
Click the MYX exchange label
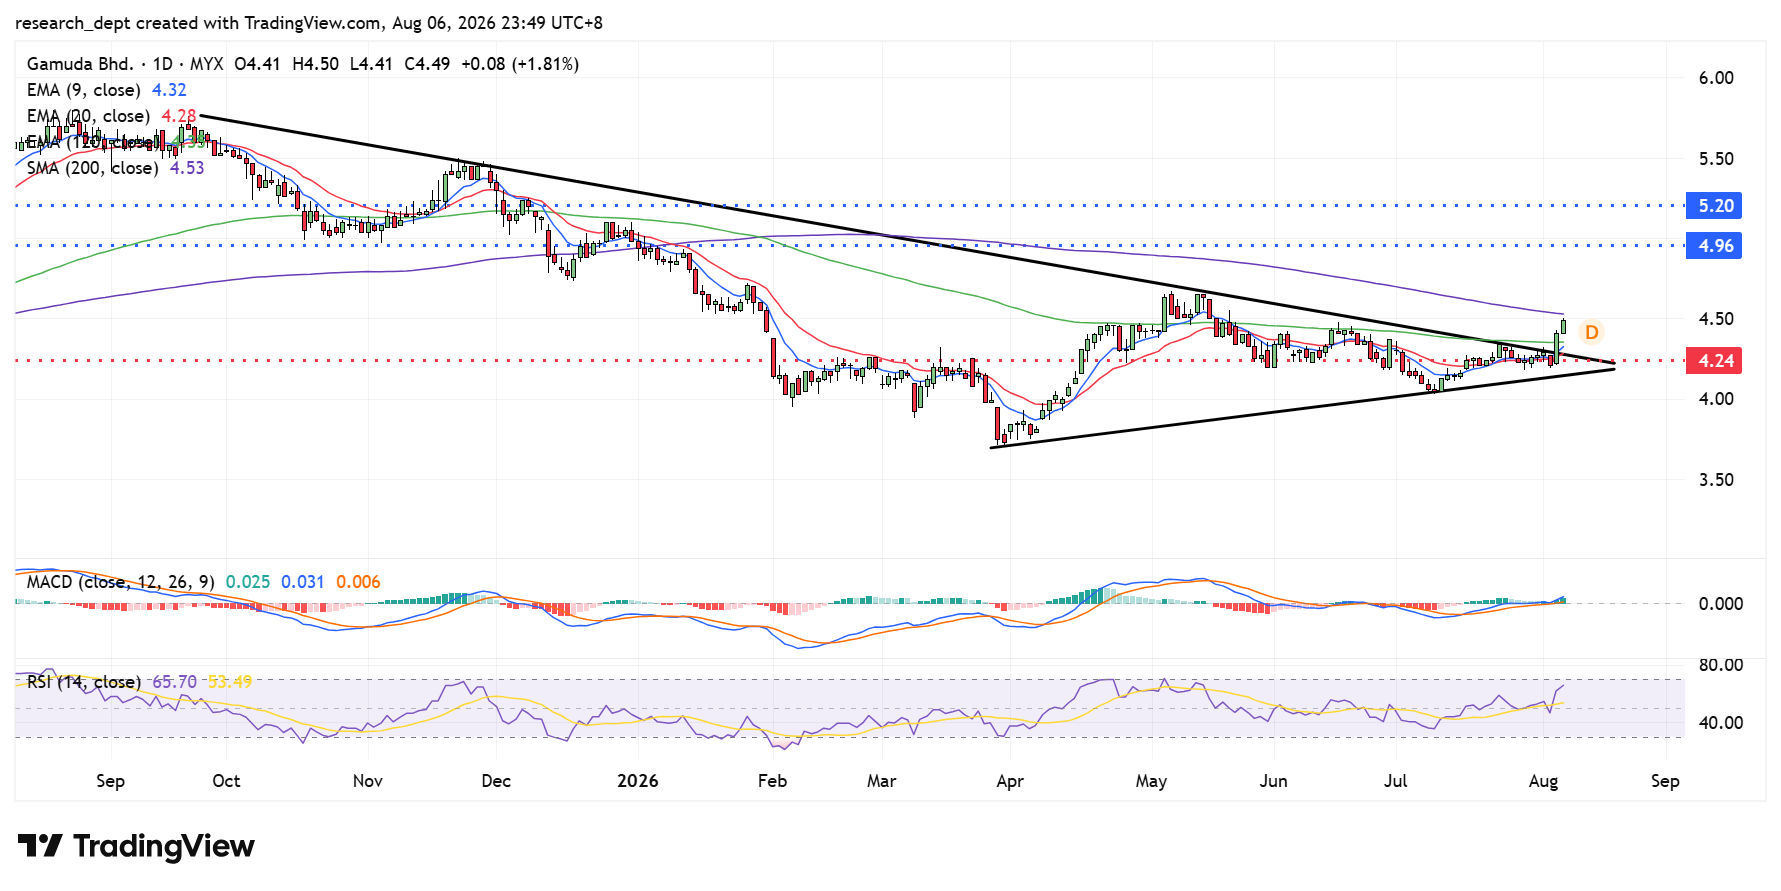click(207, 64)
